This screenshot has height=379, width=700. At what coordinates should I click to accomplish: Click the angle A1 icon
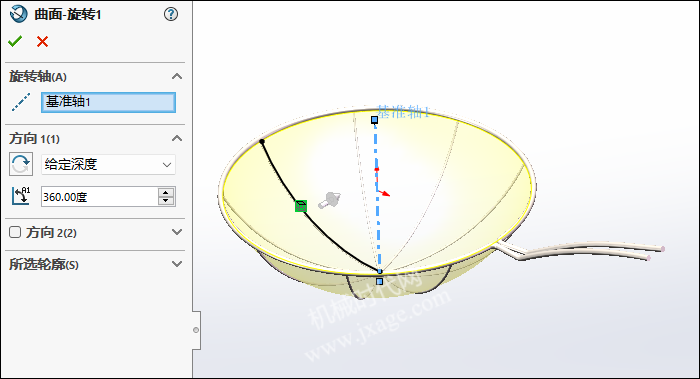[21, 196]
